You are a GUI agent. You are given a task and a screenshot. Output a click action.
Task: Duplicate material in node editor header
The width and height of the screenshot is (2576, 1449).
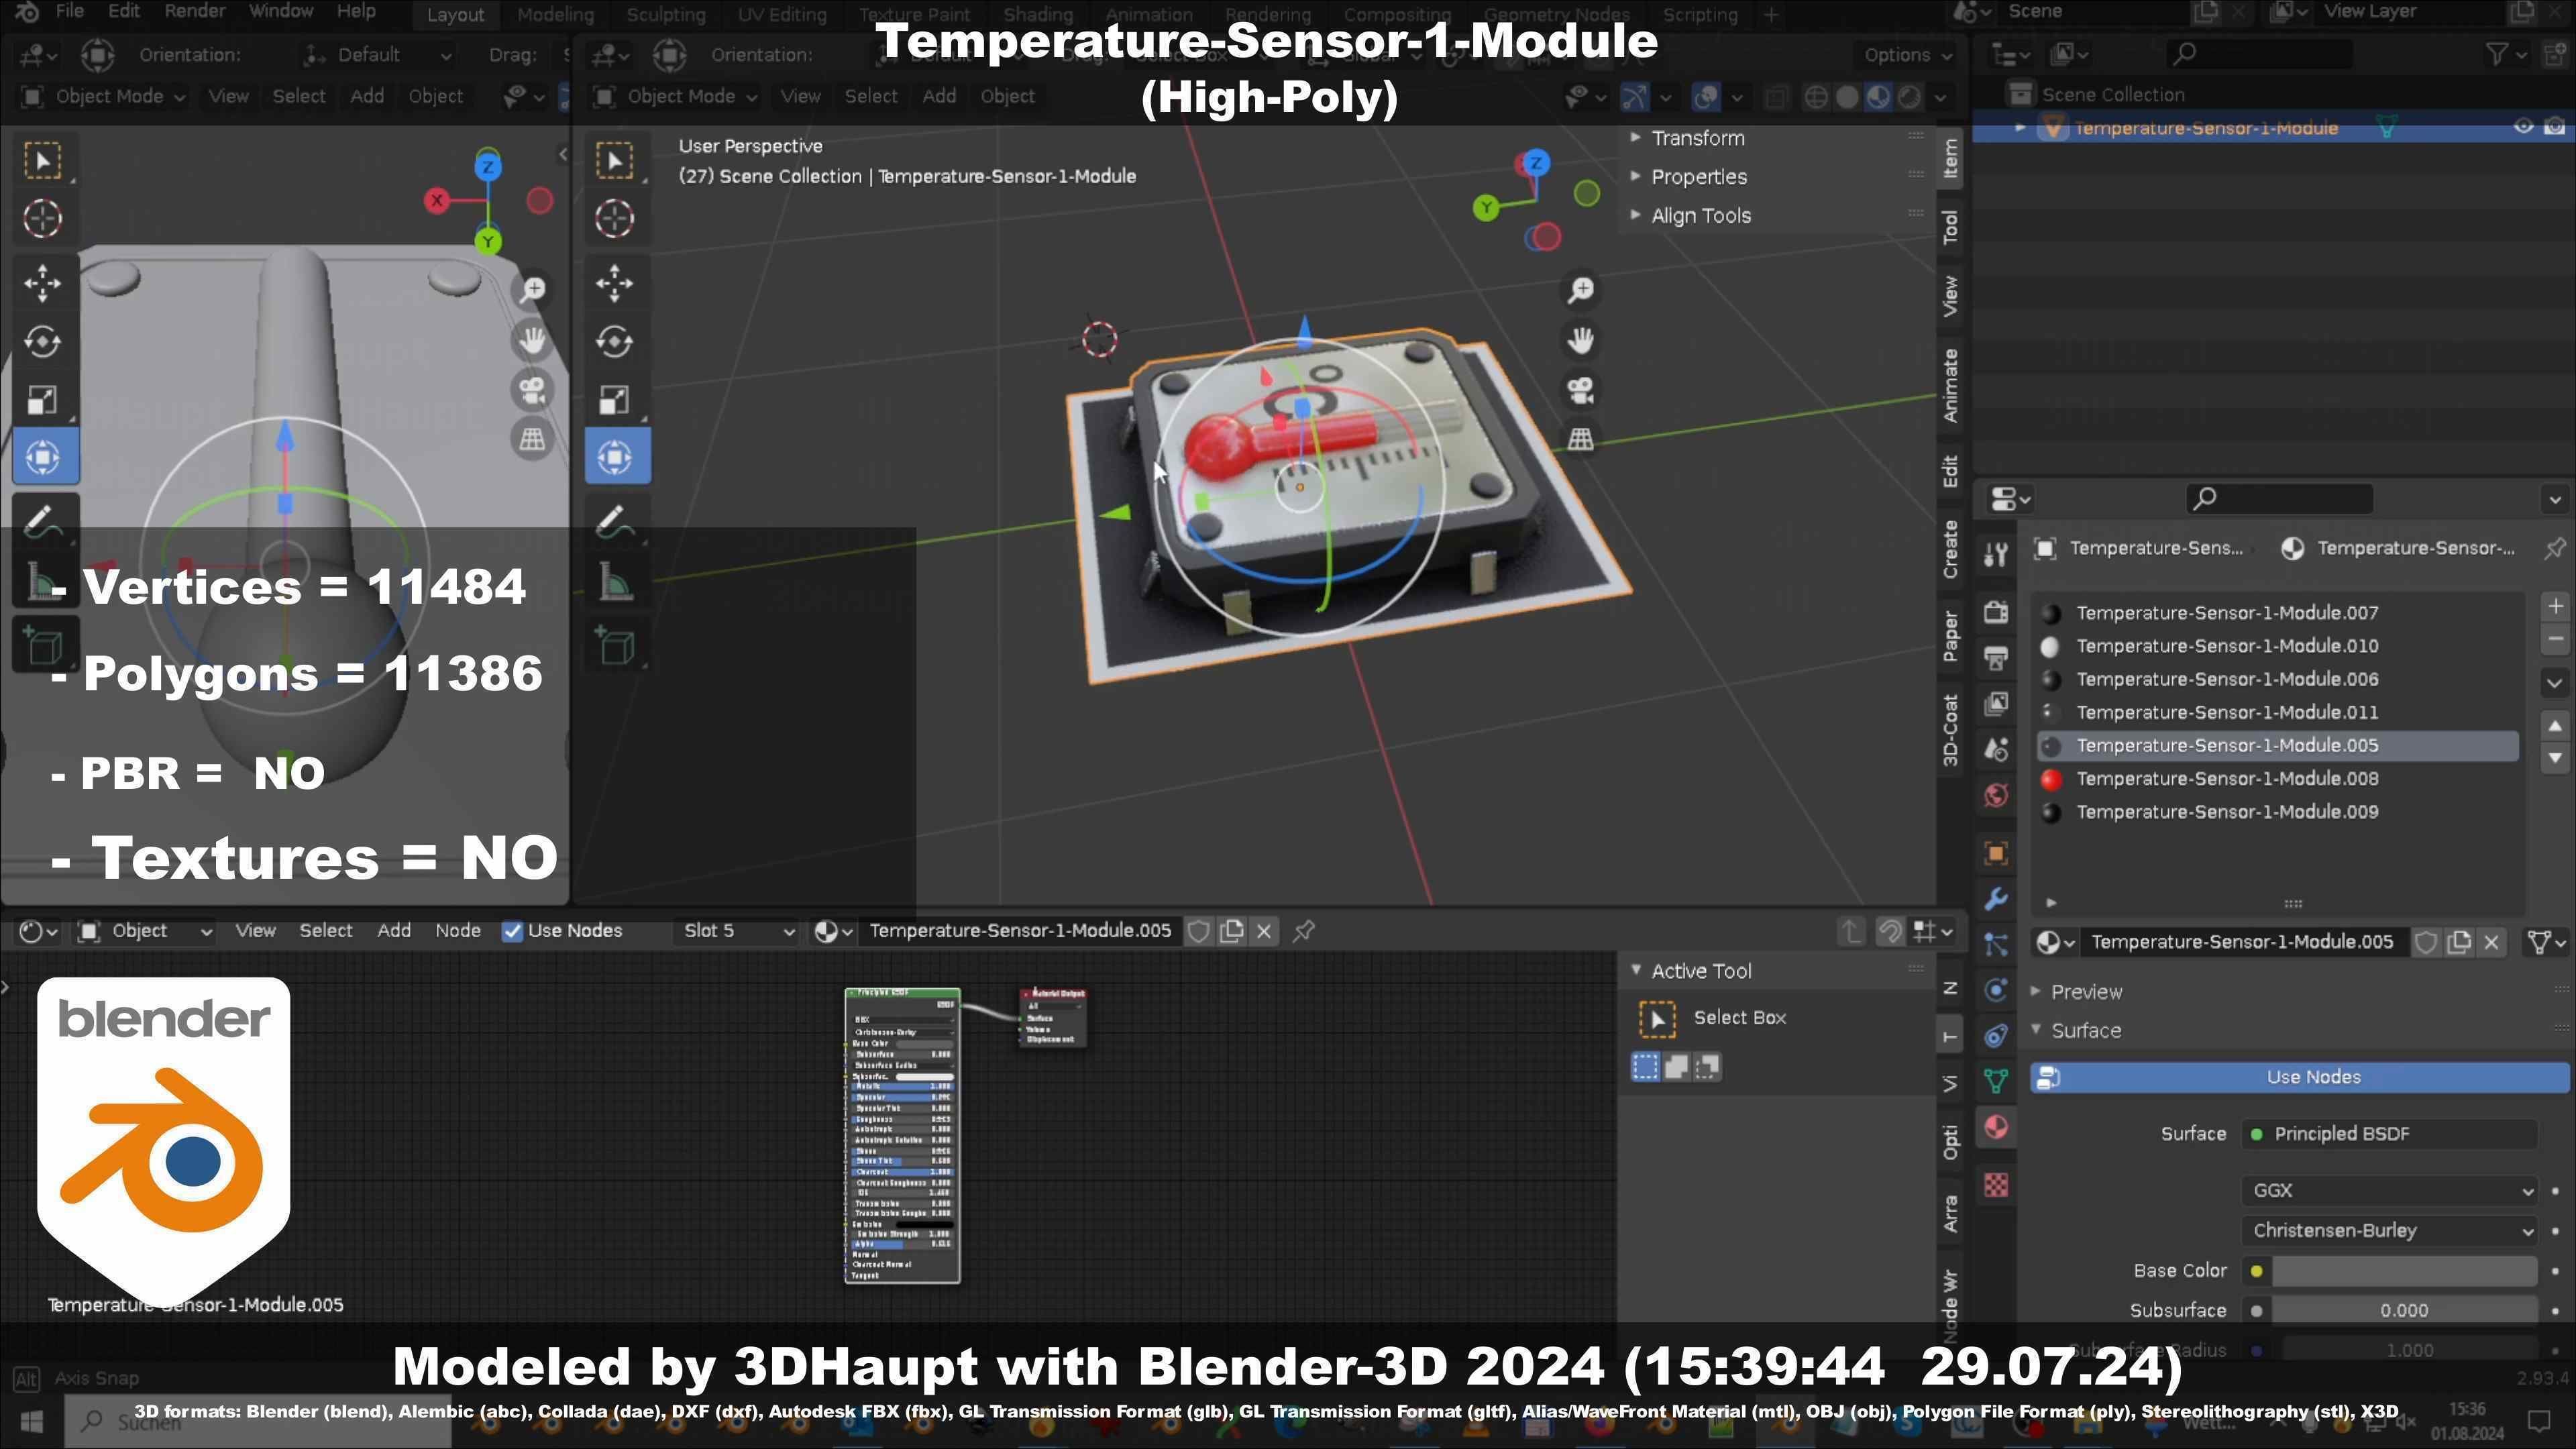tap(1232, 931)
